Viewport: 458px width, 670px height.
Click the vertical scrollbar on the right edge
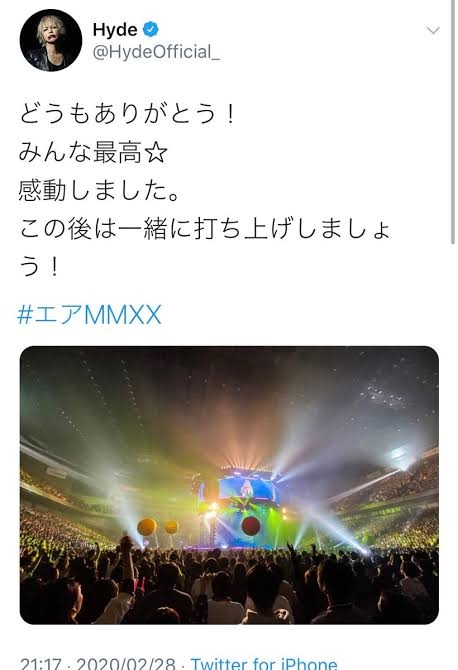(453, 122)
